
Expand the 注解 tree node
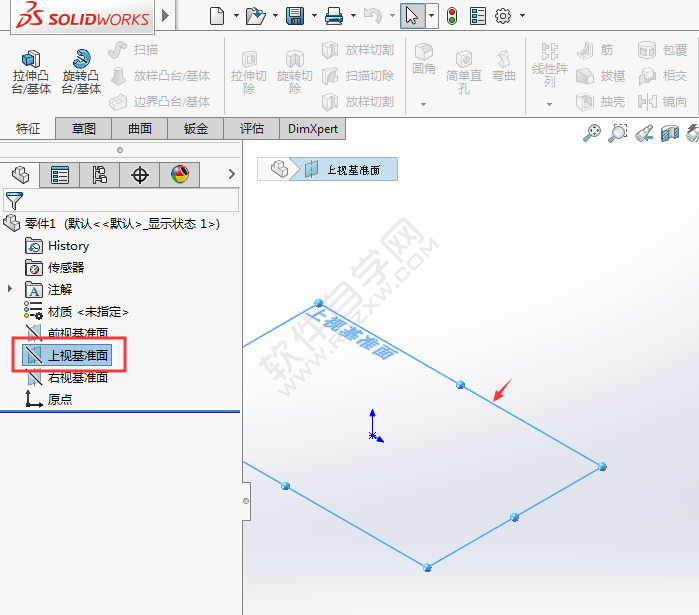coord(9,289)
